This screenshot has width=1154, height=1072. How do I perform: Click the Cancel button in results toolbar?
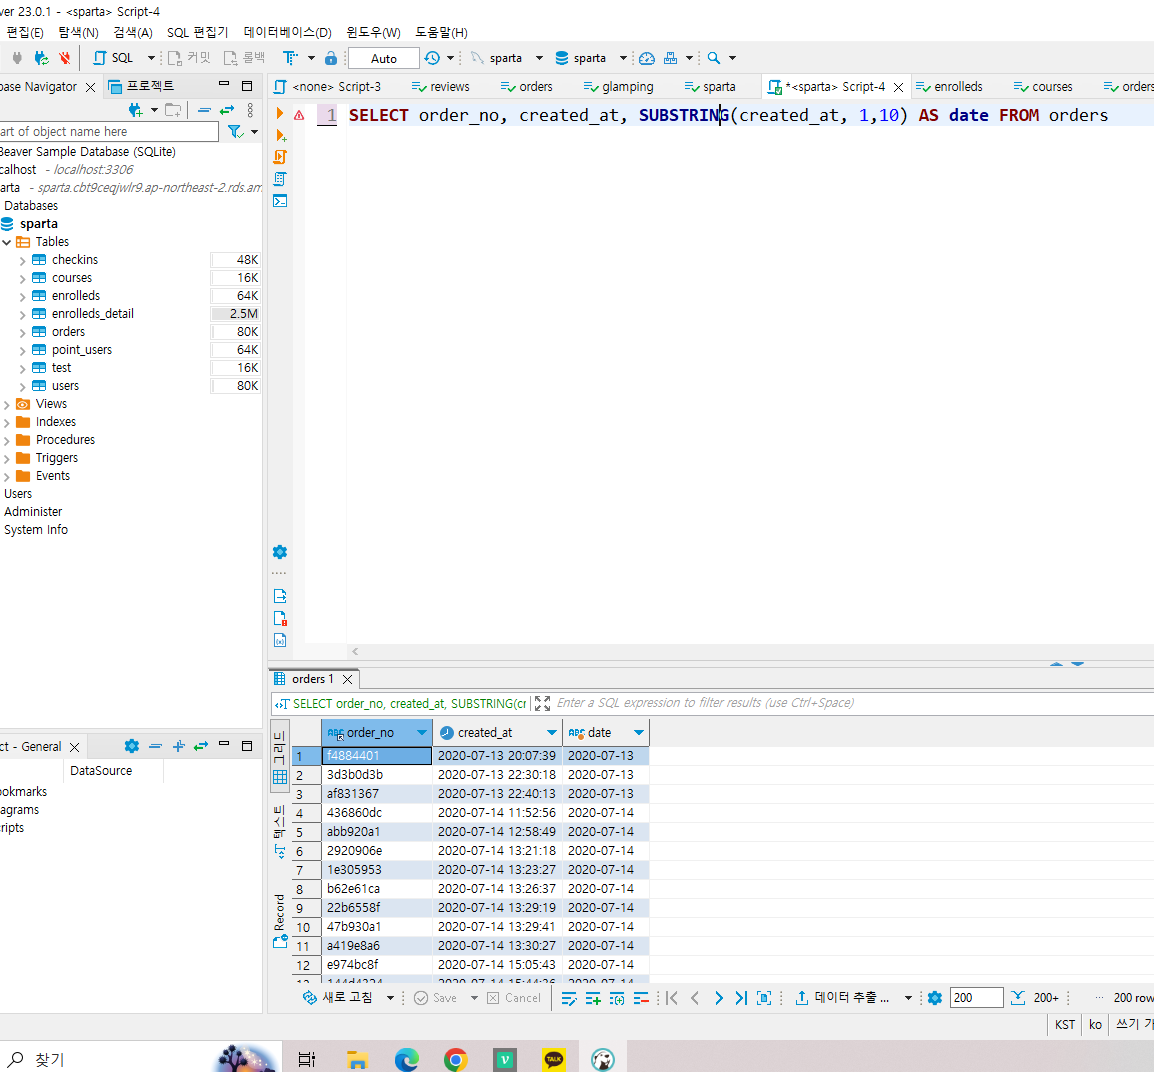tap(514, 998)
